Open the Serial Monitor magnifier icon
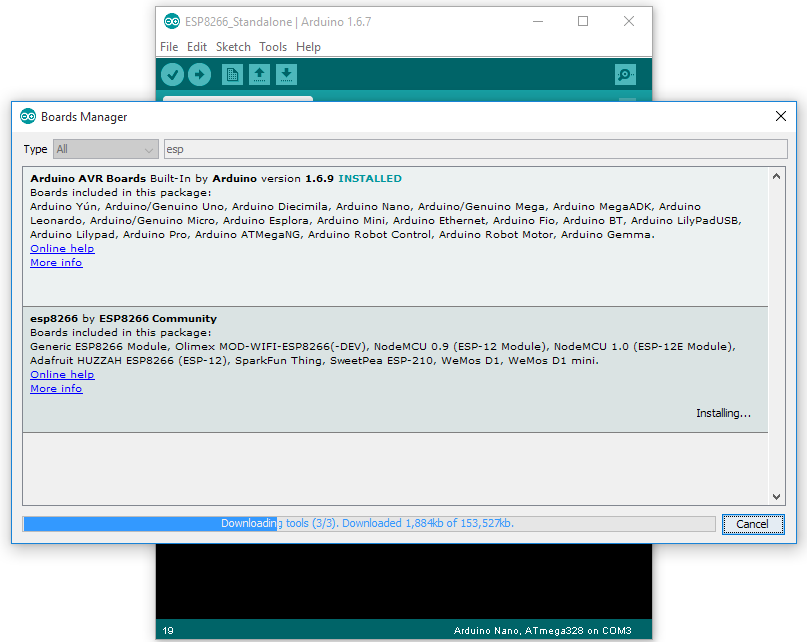The height and width of the screenshot is (642, 807). (x=625, y=75)
